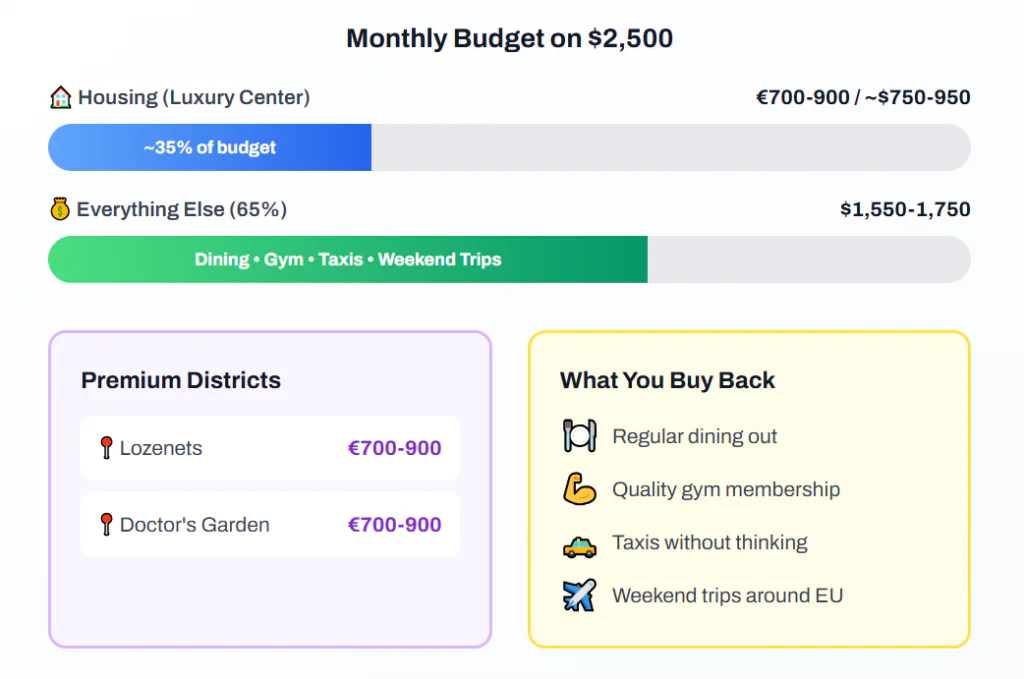This screenshot has width=1024, height=679.
Task: Click the money bag icon
Action: 60,210
